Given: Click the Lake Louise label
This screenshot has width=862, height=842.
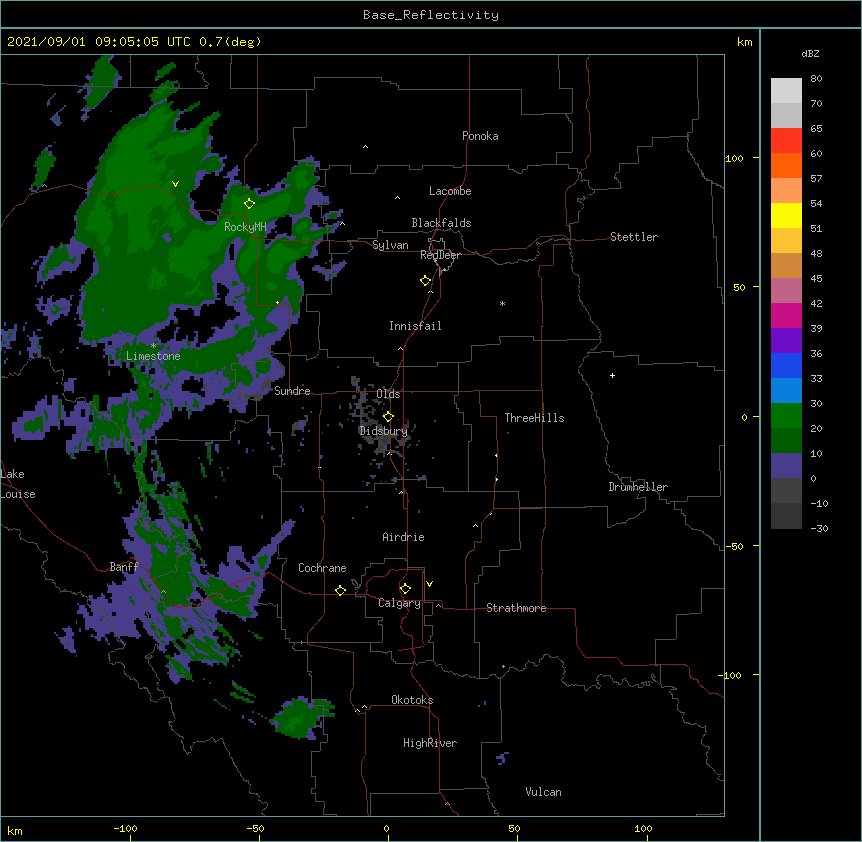Looking at the screenshot, I should click(18, 484).
